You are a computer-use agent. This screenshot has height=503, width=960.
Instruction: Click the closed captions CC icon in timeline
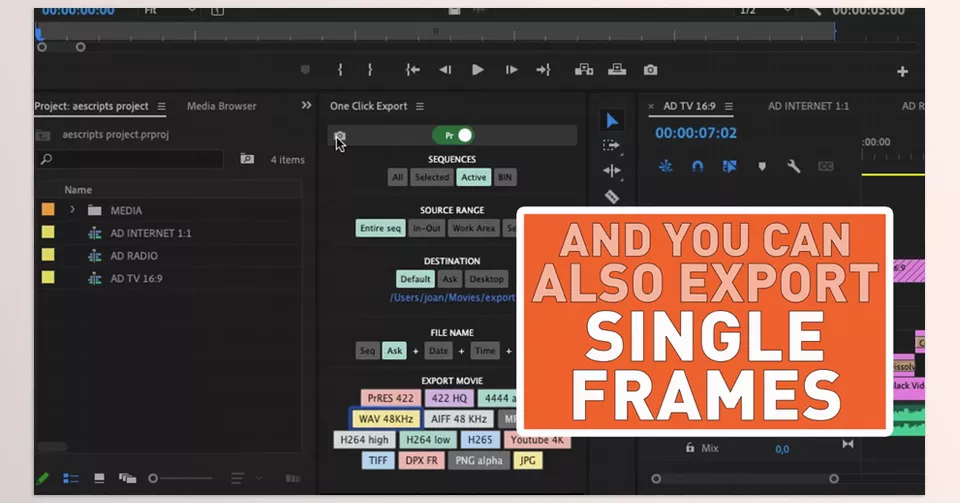pyautogui.click(x=825, y=166)
